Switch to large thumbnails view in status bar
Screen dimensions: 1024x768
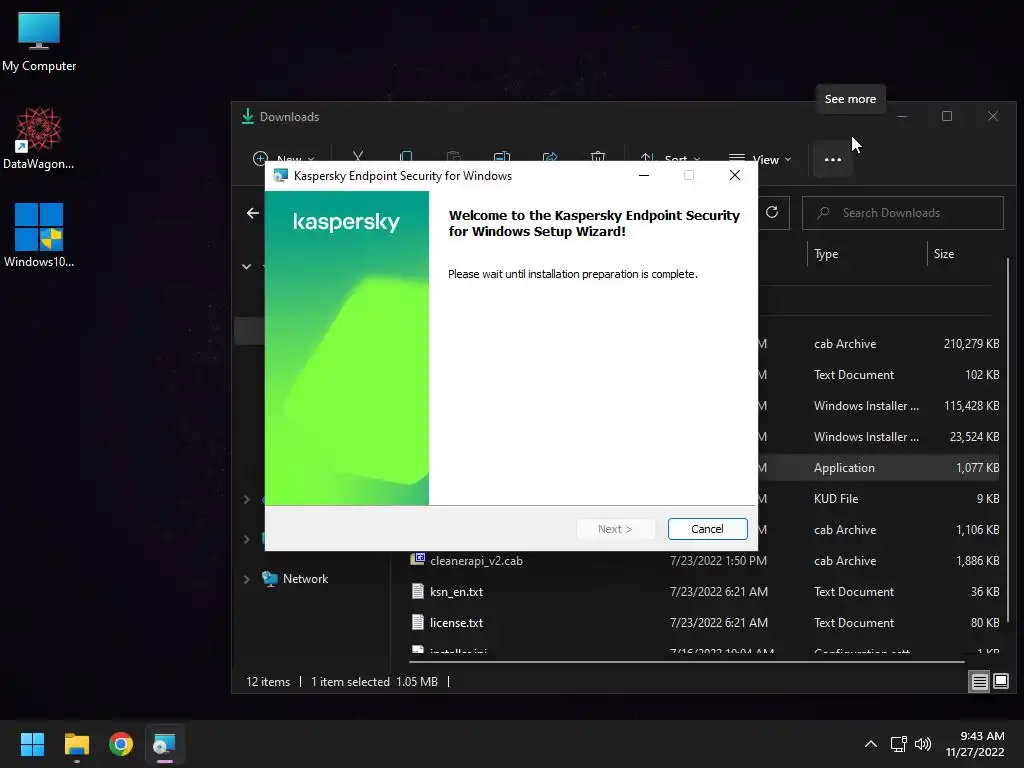pos(1001,682)
